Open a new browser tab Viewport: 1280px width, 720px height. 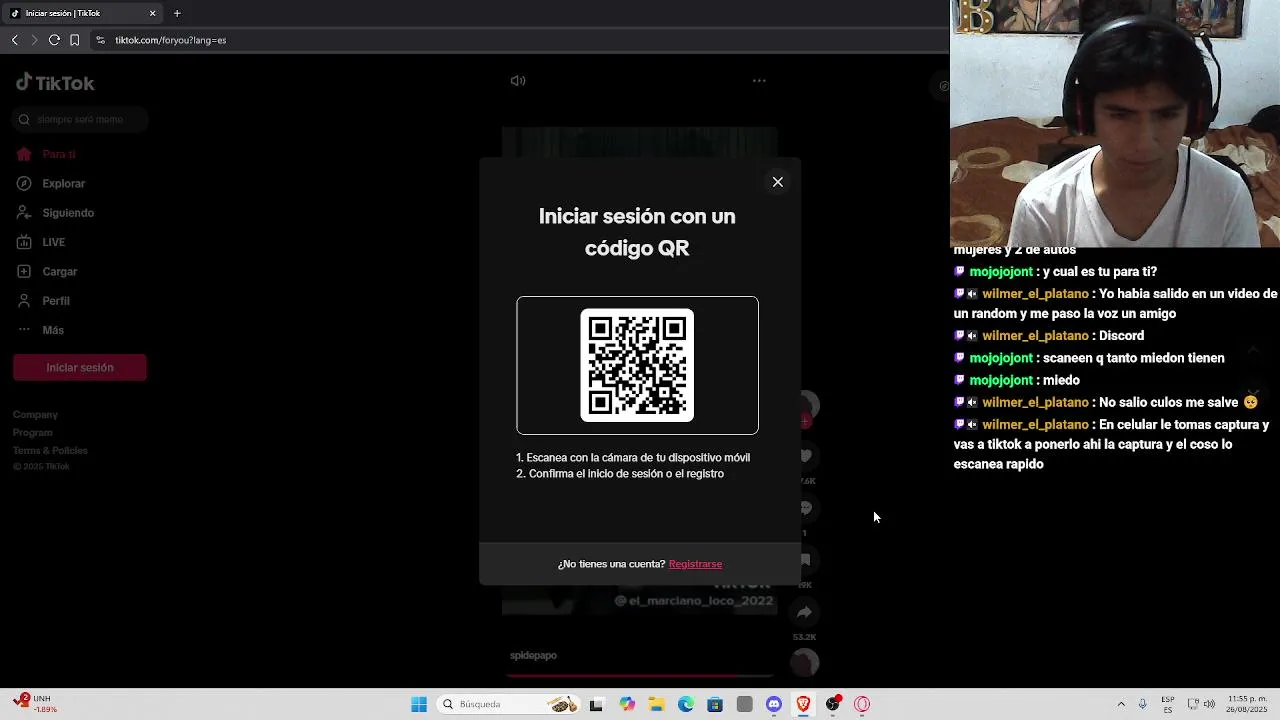[x=177, y=13]
